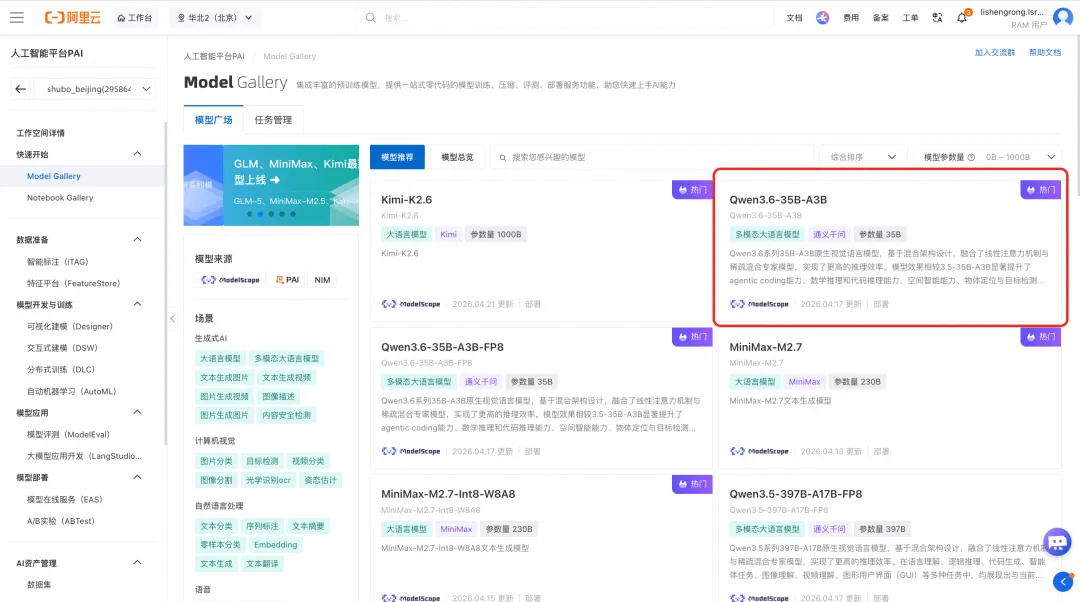Toggle the 目标检测 scene filter
The image size is (1080, 602).
(262, 461)
